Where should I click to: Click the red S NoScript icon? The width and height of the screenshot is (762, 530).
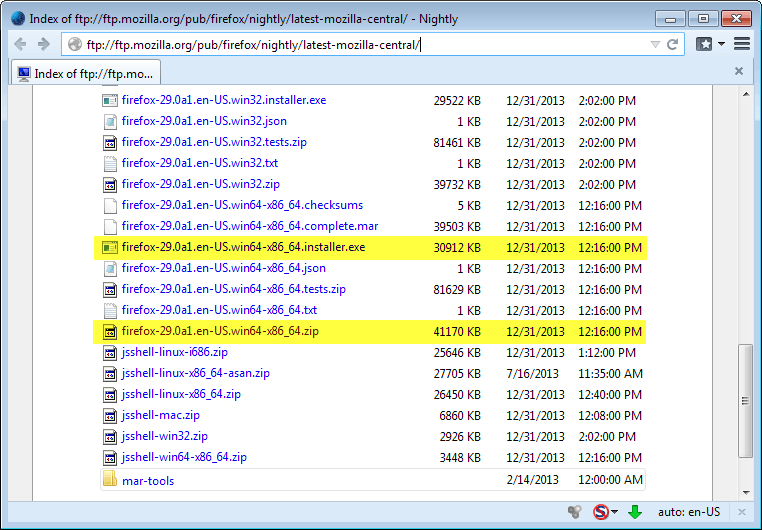(x=601, y=512)
